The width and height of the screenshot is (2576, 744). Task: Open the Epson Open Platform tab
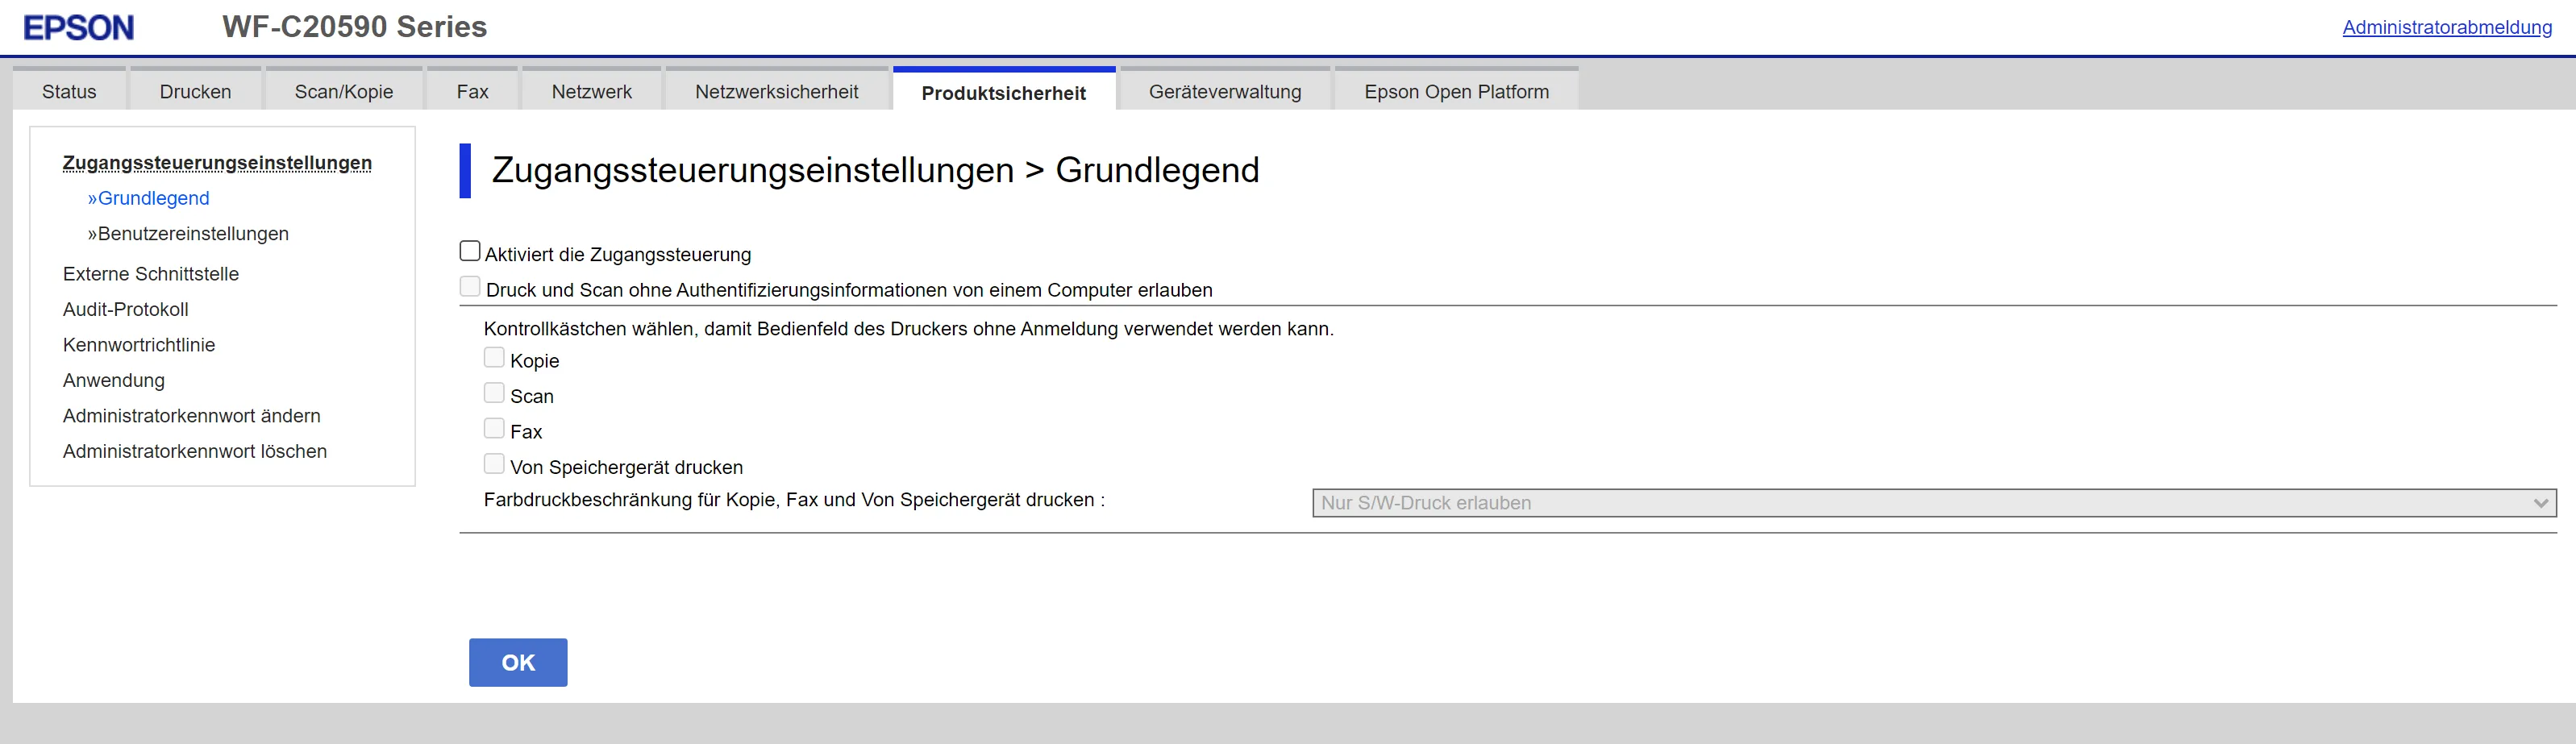click(x=1456, y=92)
